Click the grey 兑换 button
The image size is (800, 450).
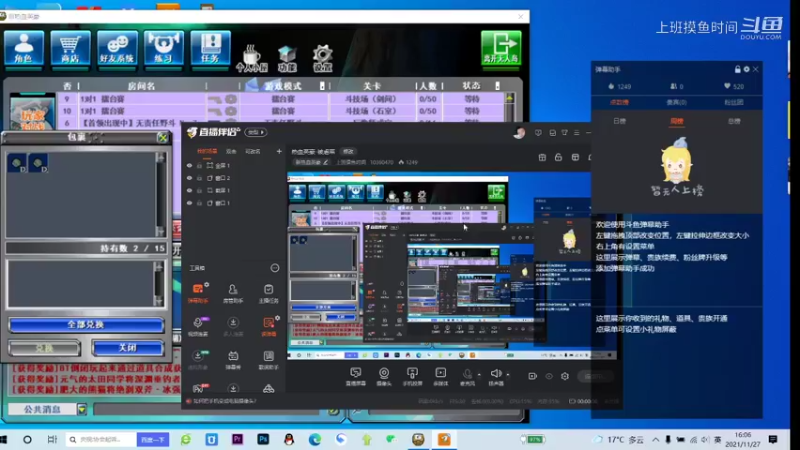[44, 348]
